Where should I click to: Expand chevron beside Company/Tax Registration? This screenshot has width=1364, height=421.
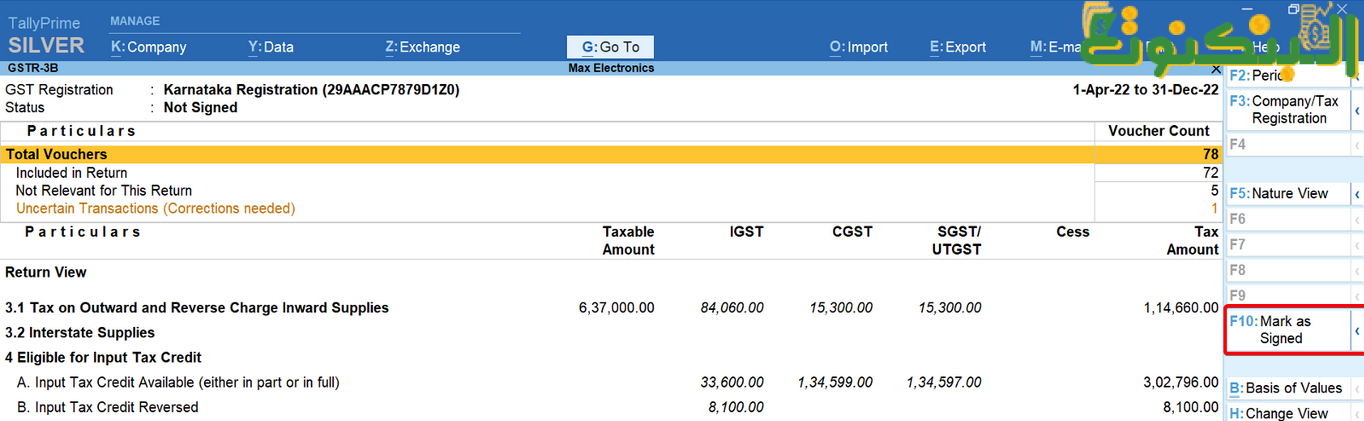[x=1357, y=109]
